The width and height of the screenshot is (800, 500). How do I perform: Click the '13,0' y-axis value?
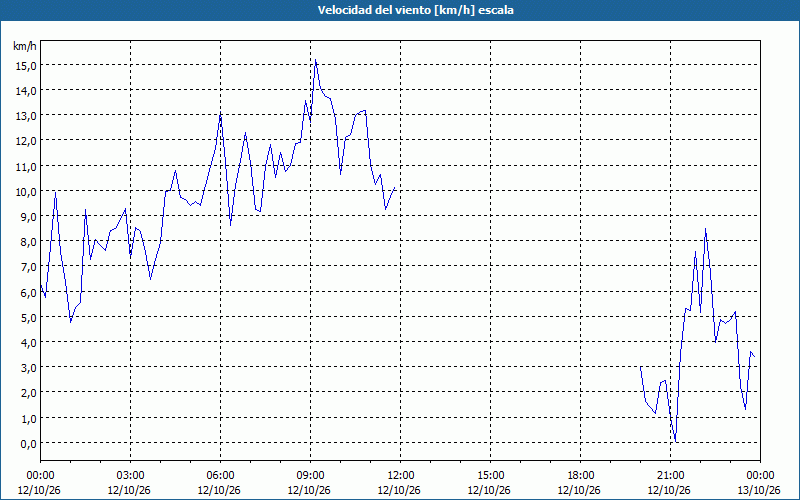tap(28, 116)
